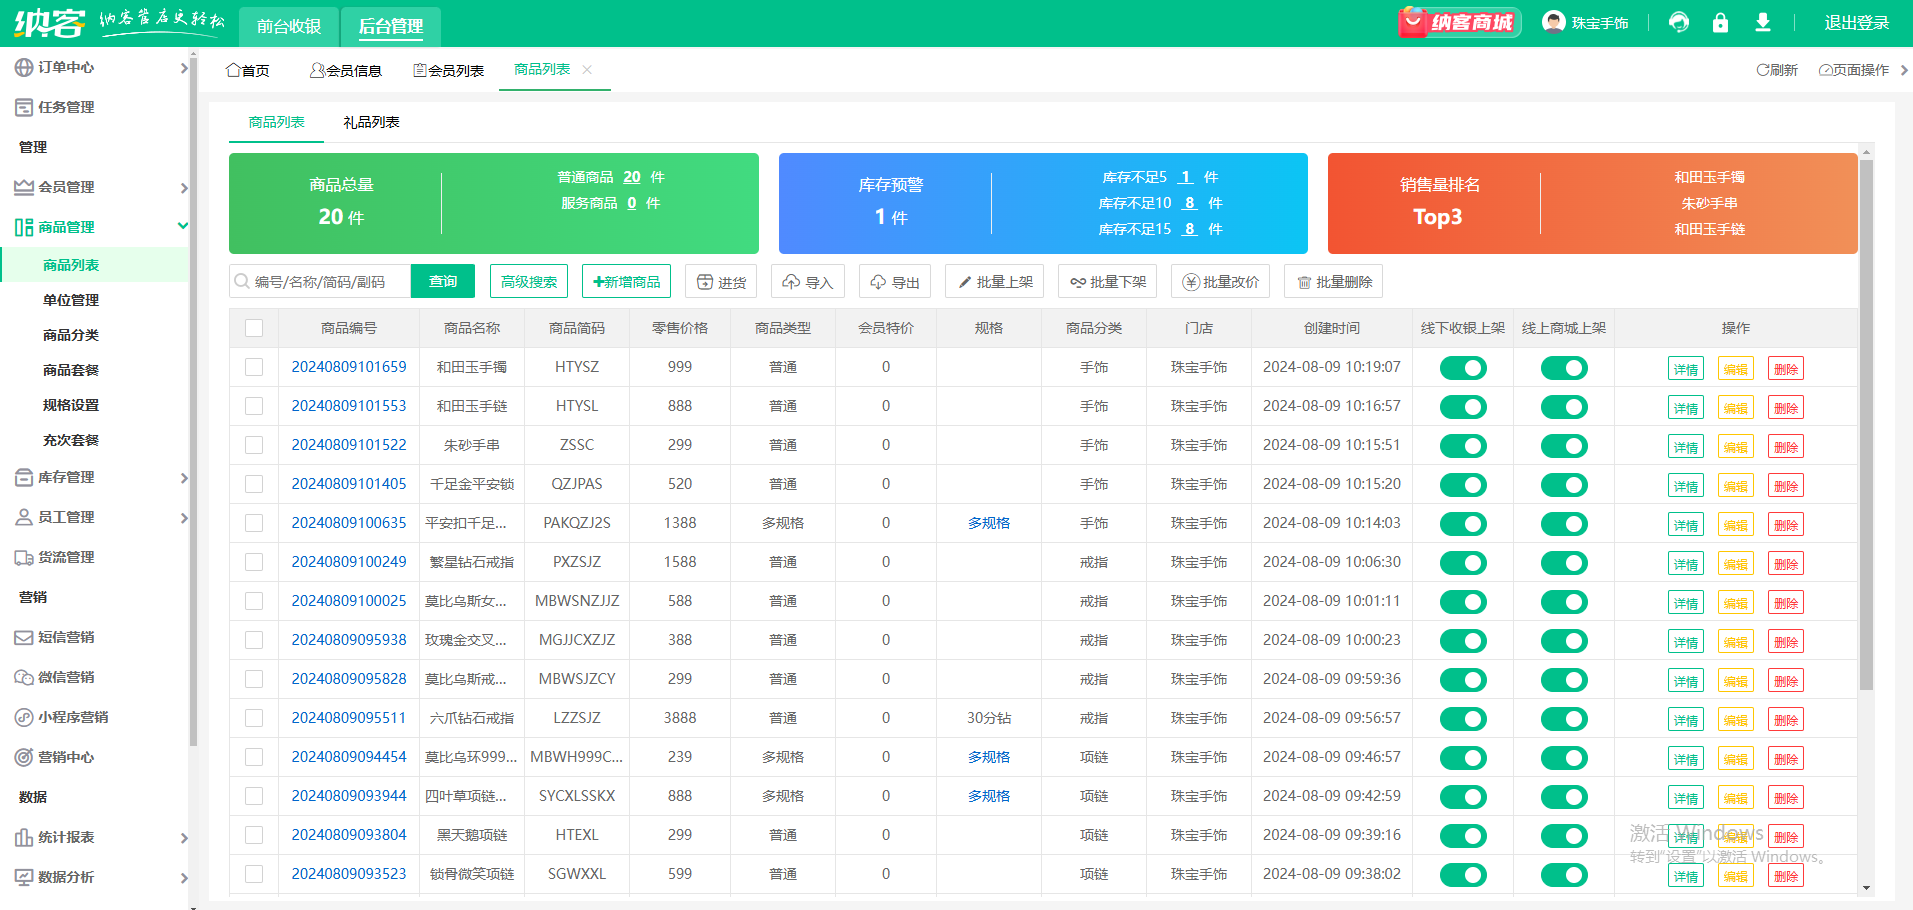The height and width of the screenshot is (910, 1913).
Task: Click the 批量删除 trash button
Action: coord(1334,282)
